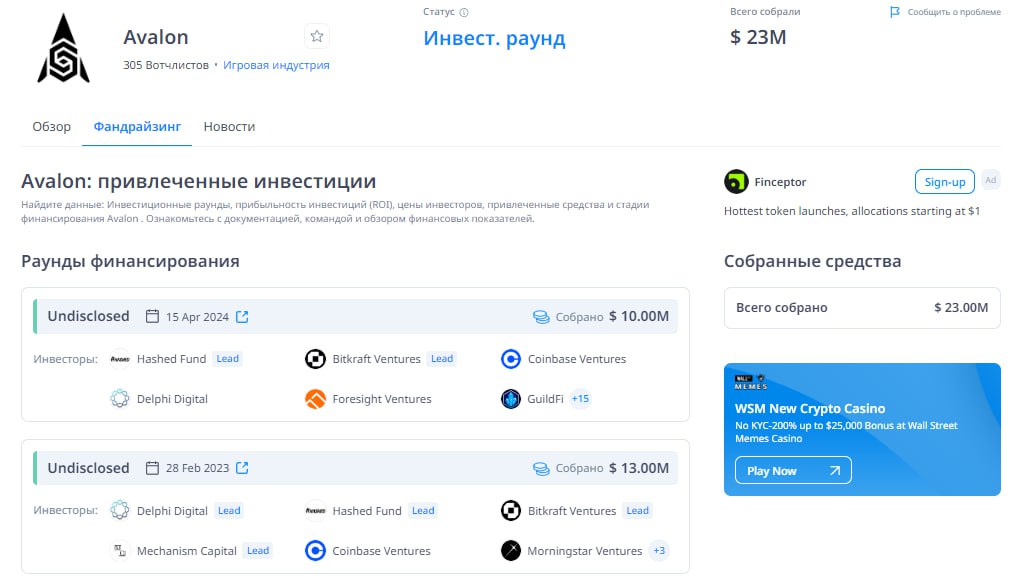Click Foresight Ventures orange logo

point(315,399)
